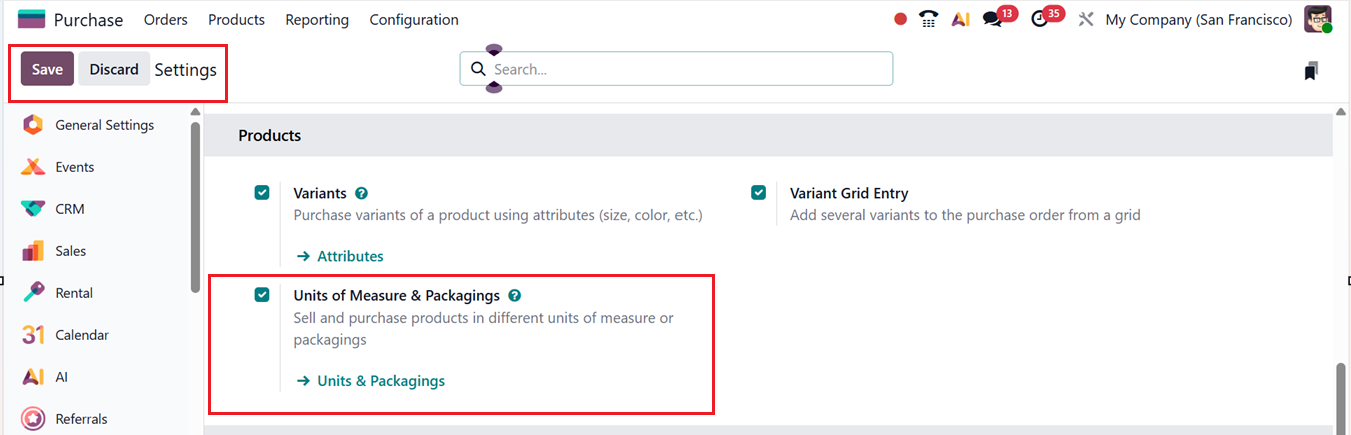The width and height of the screenshot is (1351, 435).
Task: Follow the Units & Packagings link
Action: [x=380, y=381]
